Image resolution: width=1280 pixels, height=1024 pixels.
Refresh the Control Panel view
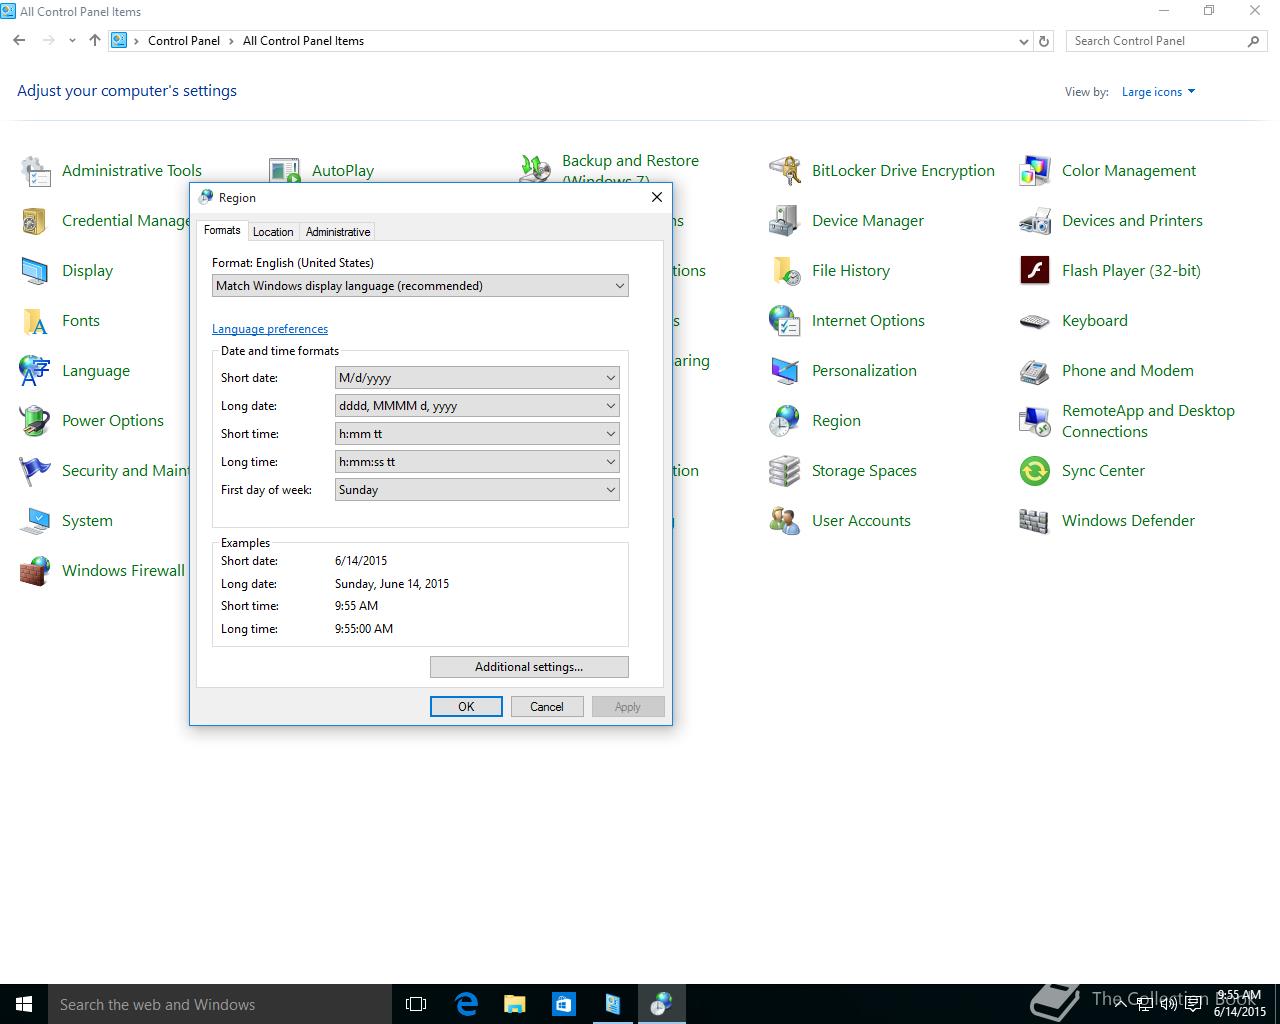(x=1044, y=41)
